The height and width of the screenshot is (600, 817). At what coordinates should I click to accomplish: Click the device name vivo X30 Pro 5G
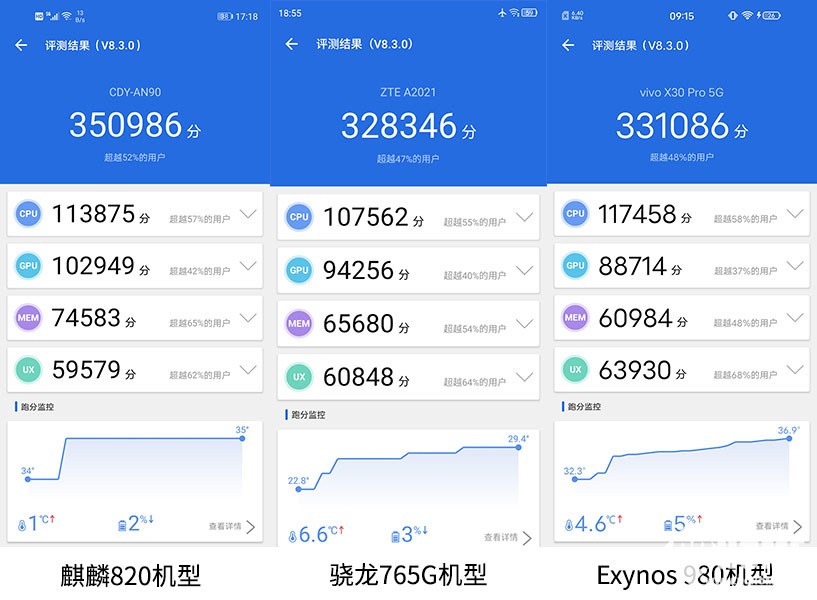682,93
